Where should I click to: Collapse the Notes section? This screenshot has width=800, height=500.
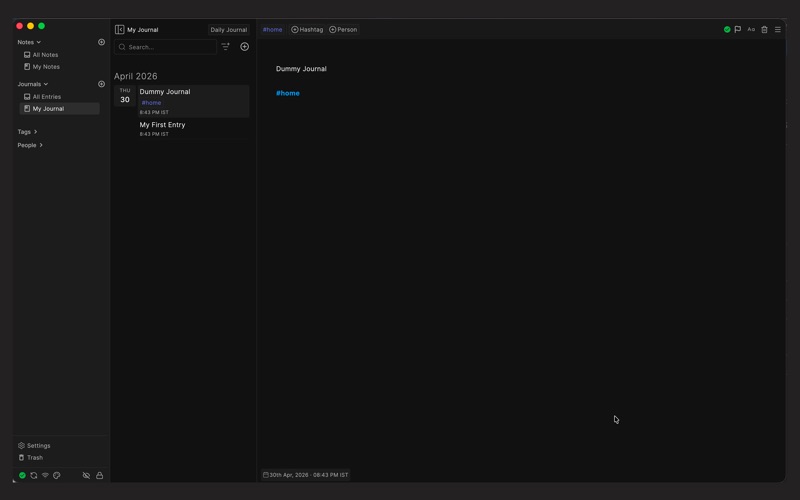point(29,42)
